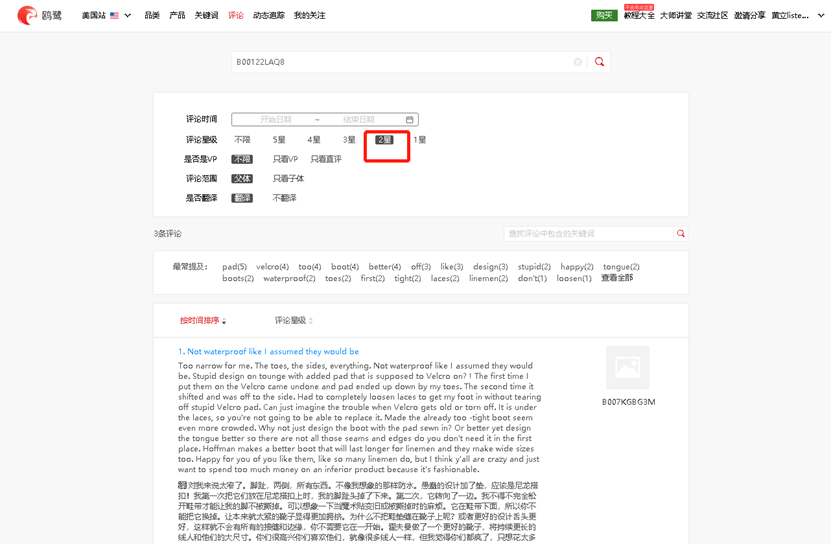
Task: Select the 2星 rating filter
Action: 384,139
